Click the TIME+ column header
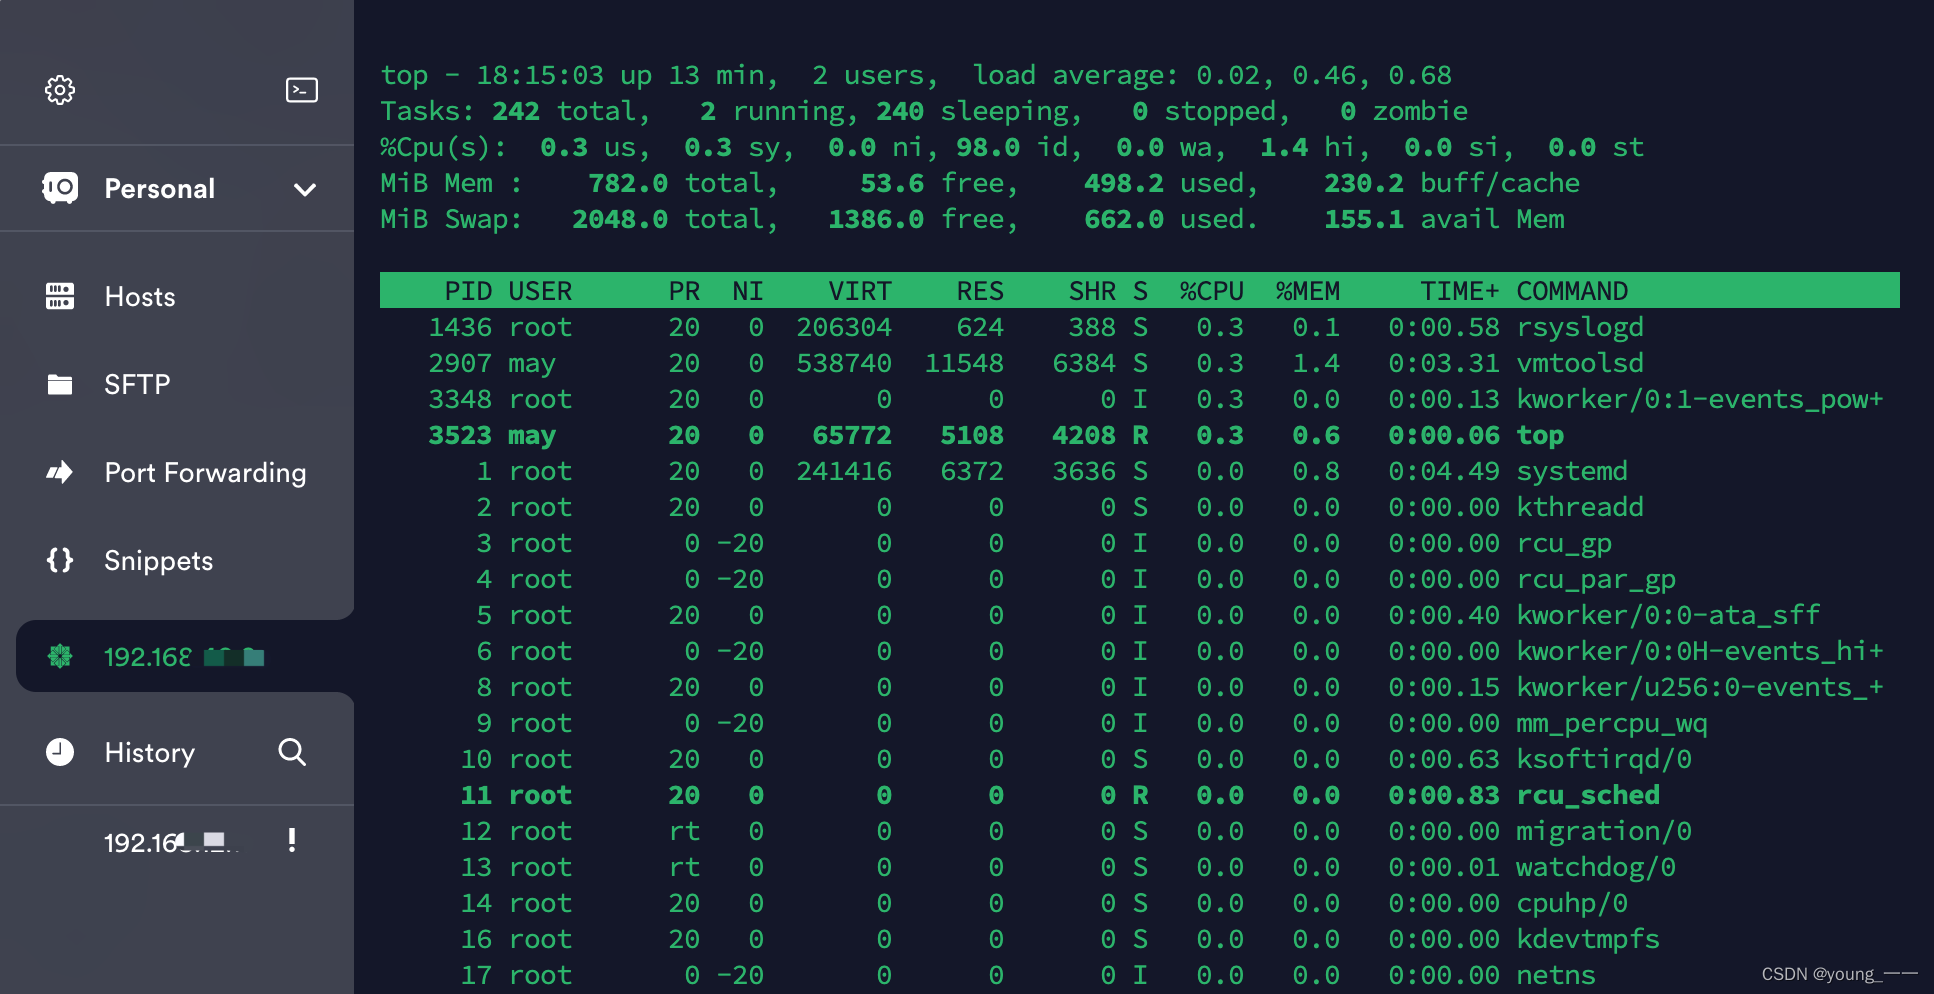 (x=1460, y=291)
